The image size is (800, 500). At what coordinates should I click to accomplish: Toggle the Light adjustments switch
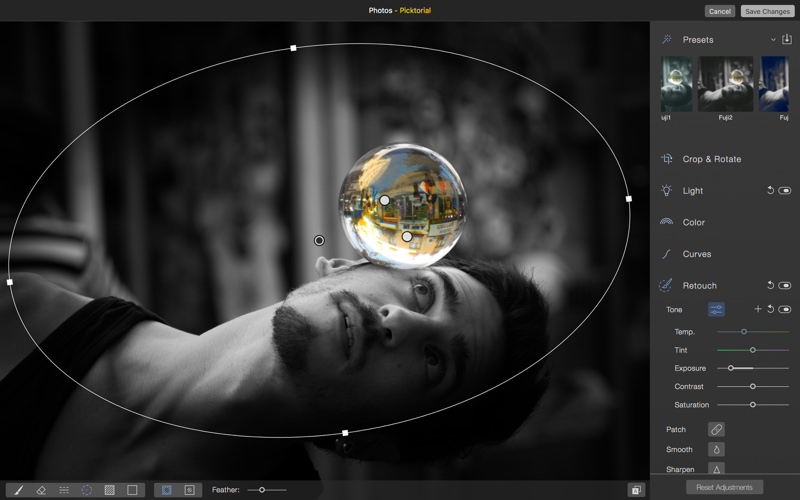[x=785, y=191]
